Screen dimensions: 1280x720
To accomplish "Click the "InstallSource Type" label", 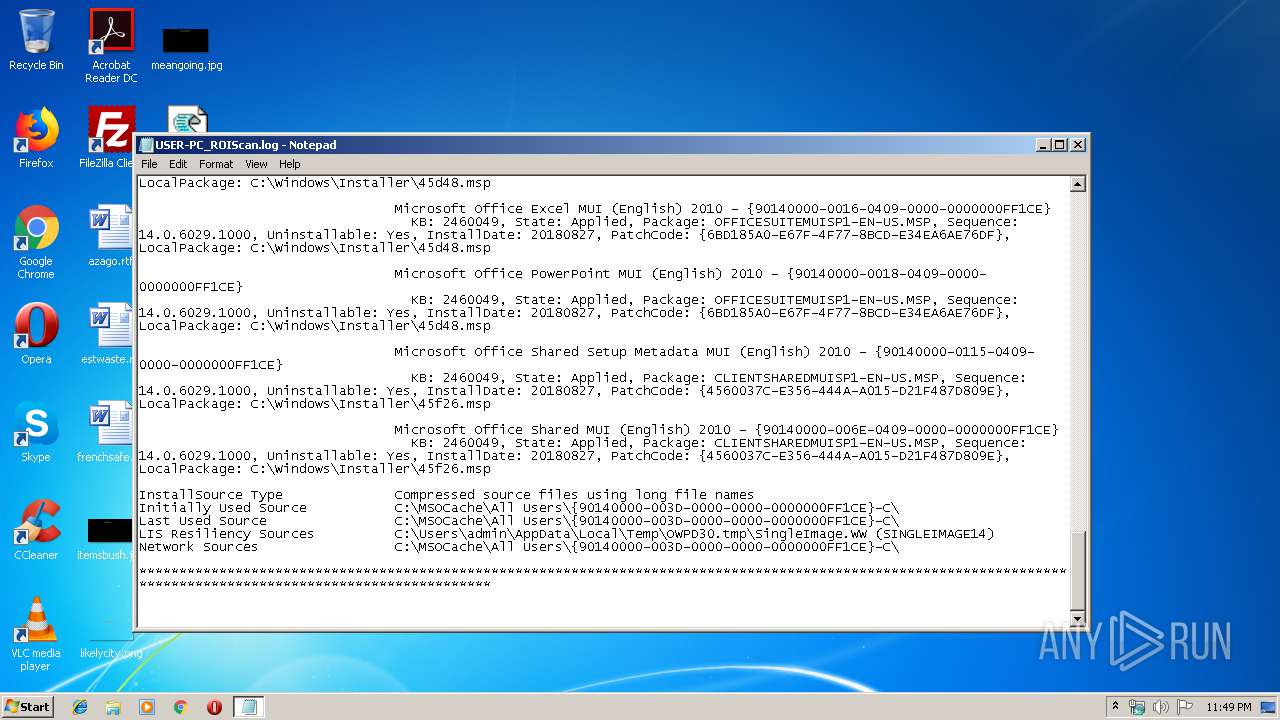I will pyautogui.click(x=211, y=495).
